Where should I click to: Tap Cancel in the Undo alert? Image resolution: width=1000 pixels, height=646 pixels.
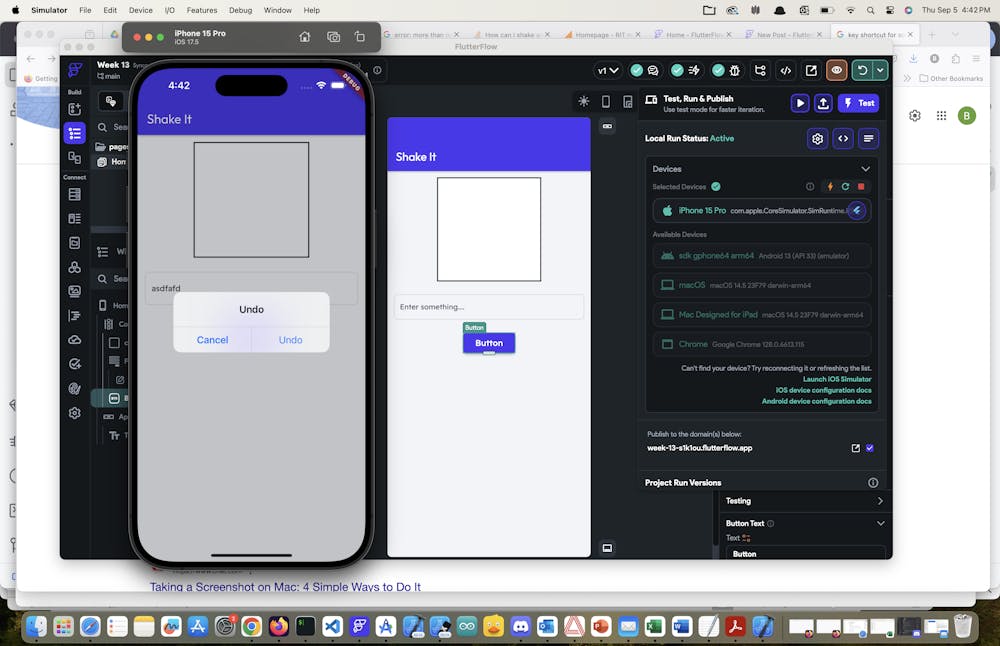212,340
